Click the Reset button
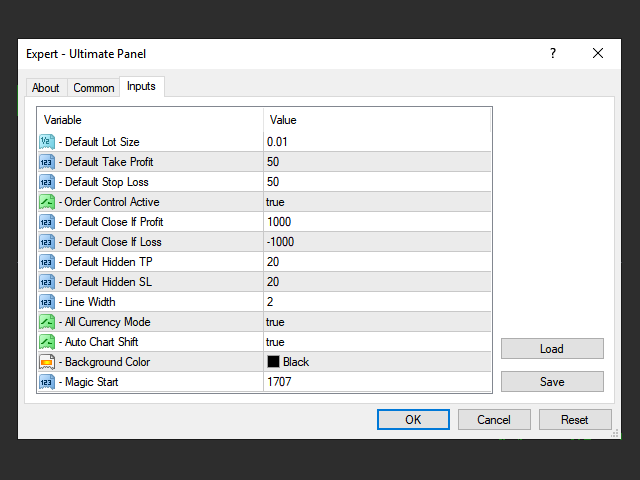The image size is (640, 480). coord(575,420)
